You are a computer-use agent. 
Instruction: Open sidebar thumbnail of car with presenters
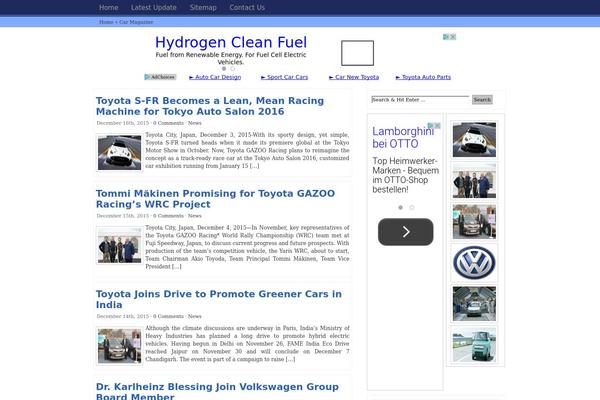[x=474, y=222]
